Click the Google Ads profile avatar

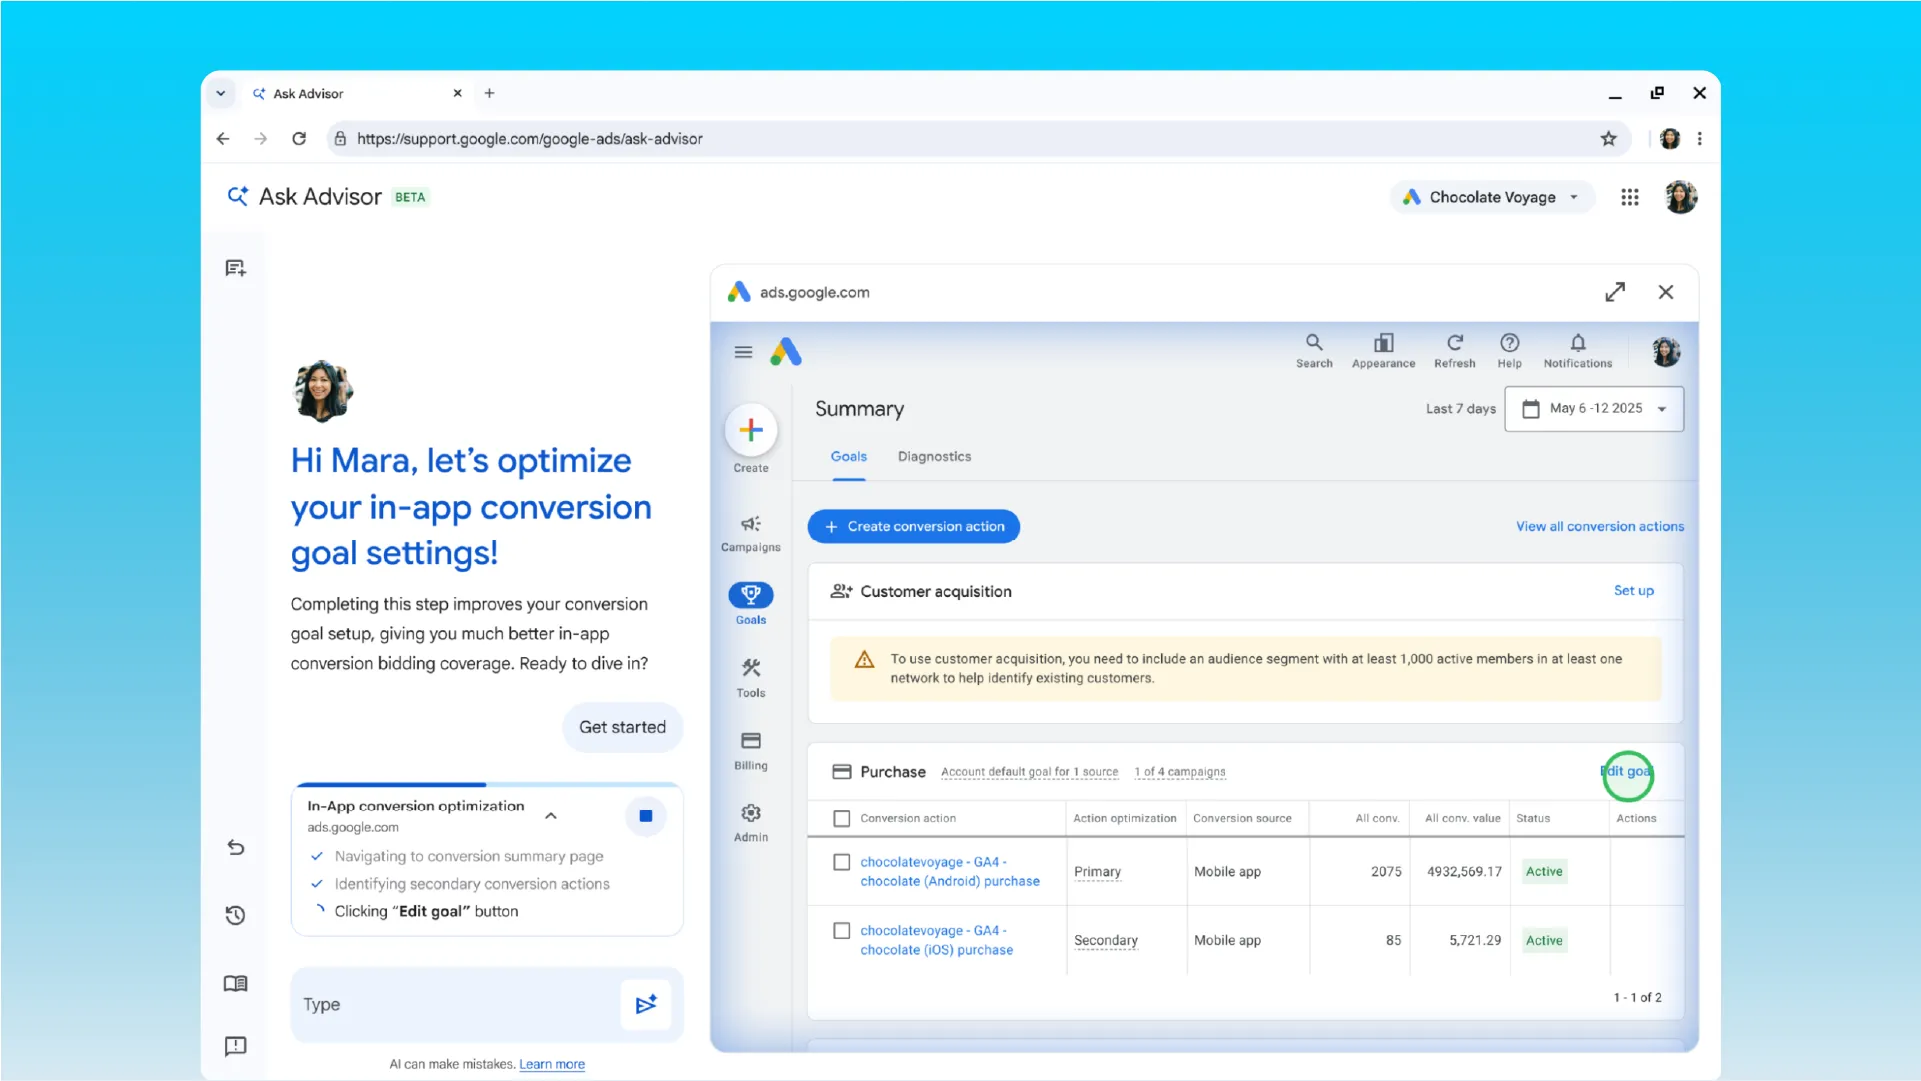point(1666,352)
